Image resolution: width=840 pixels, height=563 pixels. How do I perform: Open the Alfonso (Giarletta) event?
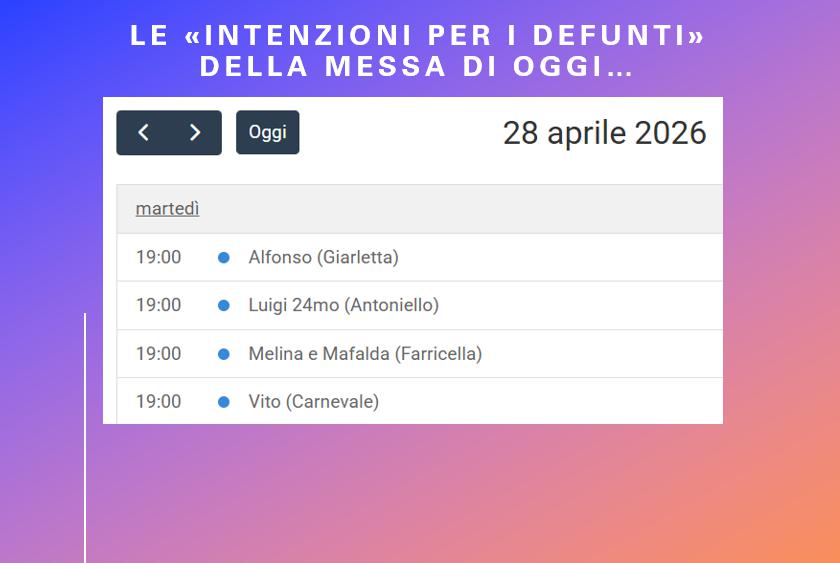tap(323, 257)
